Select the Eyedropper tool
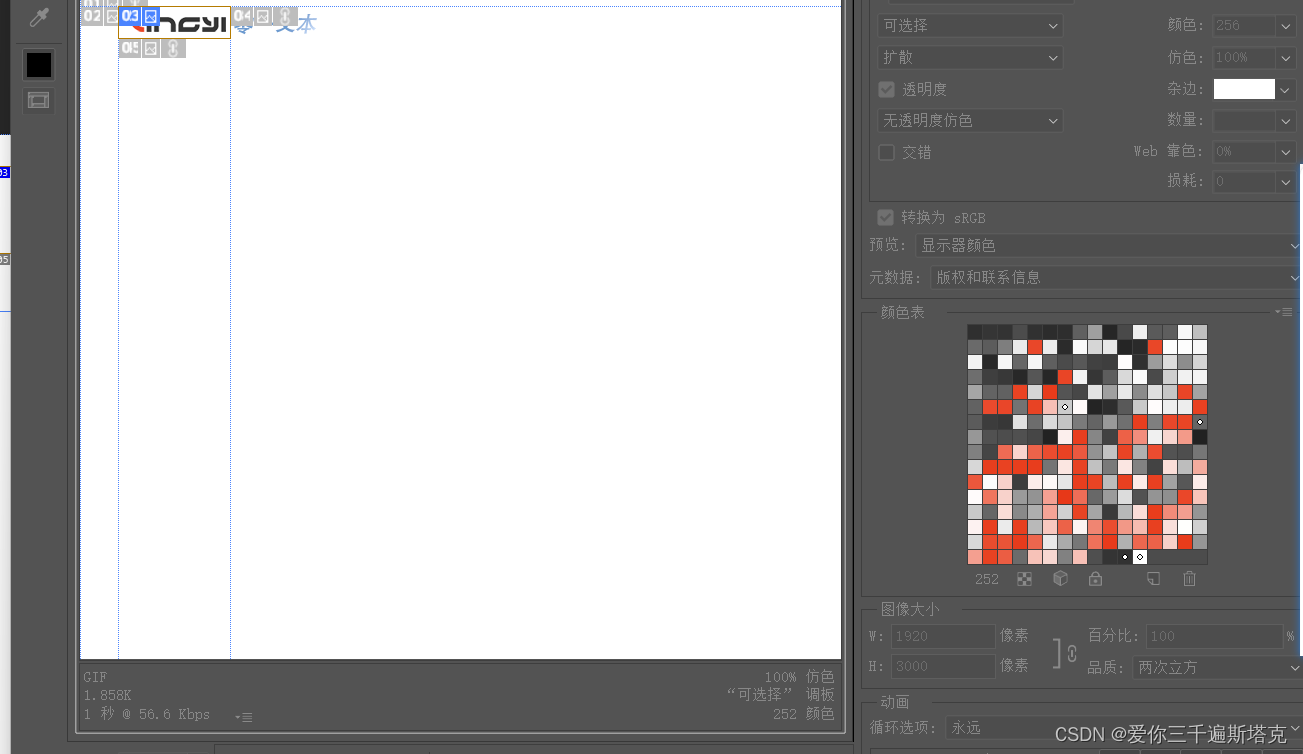The image size is (1303, 754). click(x=39, y=17)
